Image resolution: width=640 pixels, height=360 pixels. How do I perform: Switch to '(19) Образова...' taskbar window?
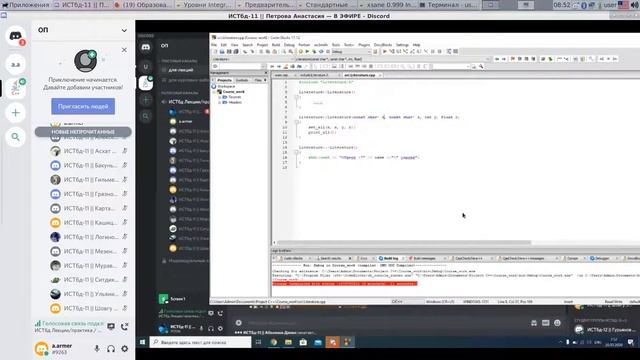click(143, 5)
